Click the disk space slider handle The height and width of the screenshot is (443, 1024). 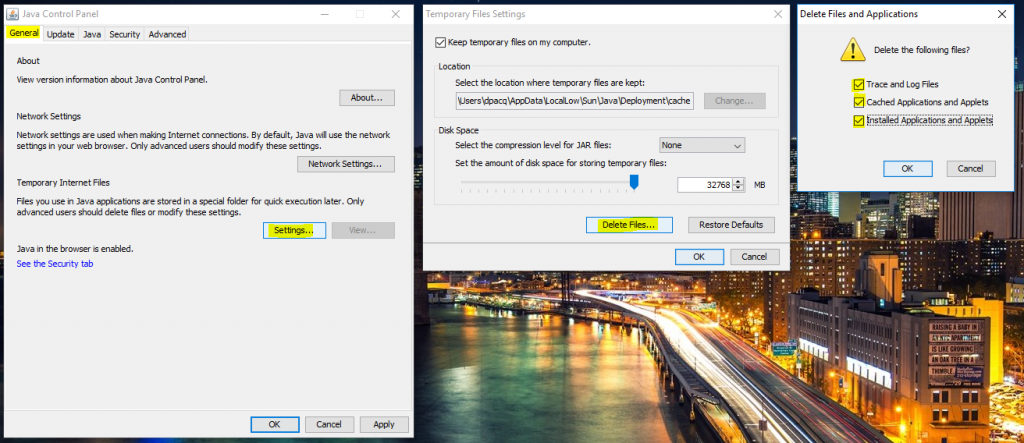point(633,182)
